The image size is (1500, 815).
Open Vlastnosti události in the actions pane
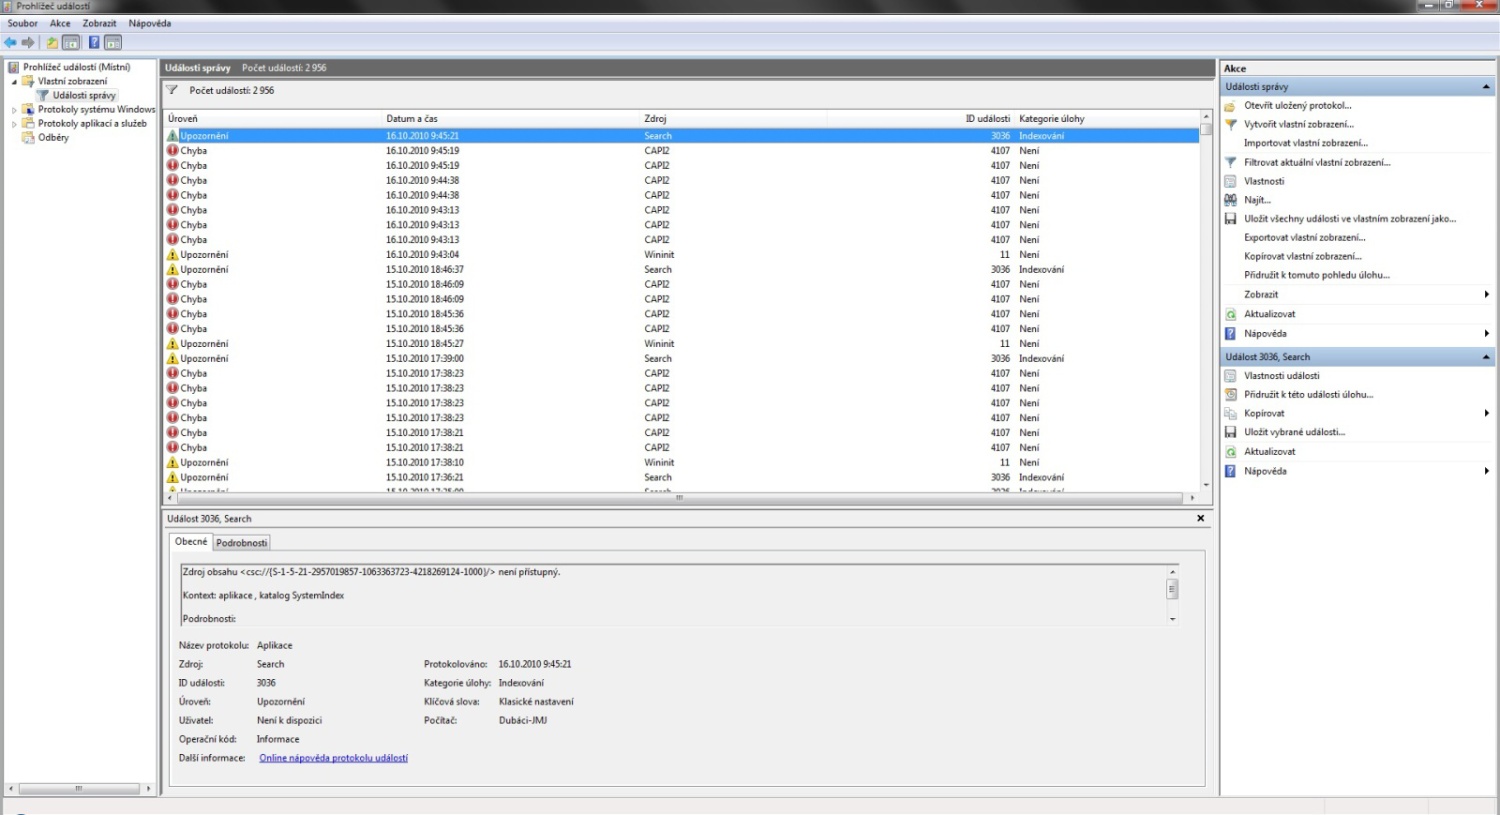(1281, 376)
